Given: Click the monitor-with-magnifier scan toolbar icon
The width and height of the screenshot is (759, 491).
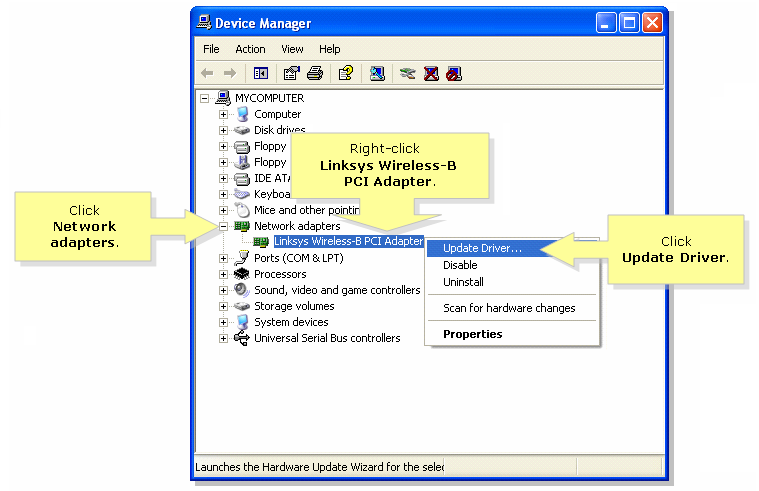Looking at the screenshot, I should point(377,74).
